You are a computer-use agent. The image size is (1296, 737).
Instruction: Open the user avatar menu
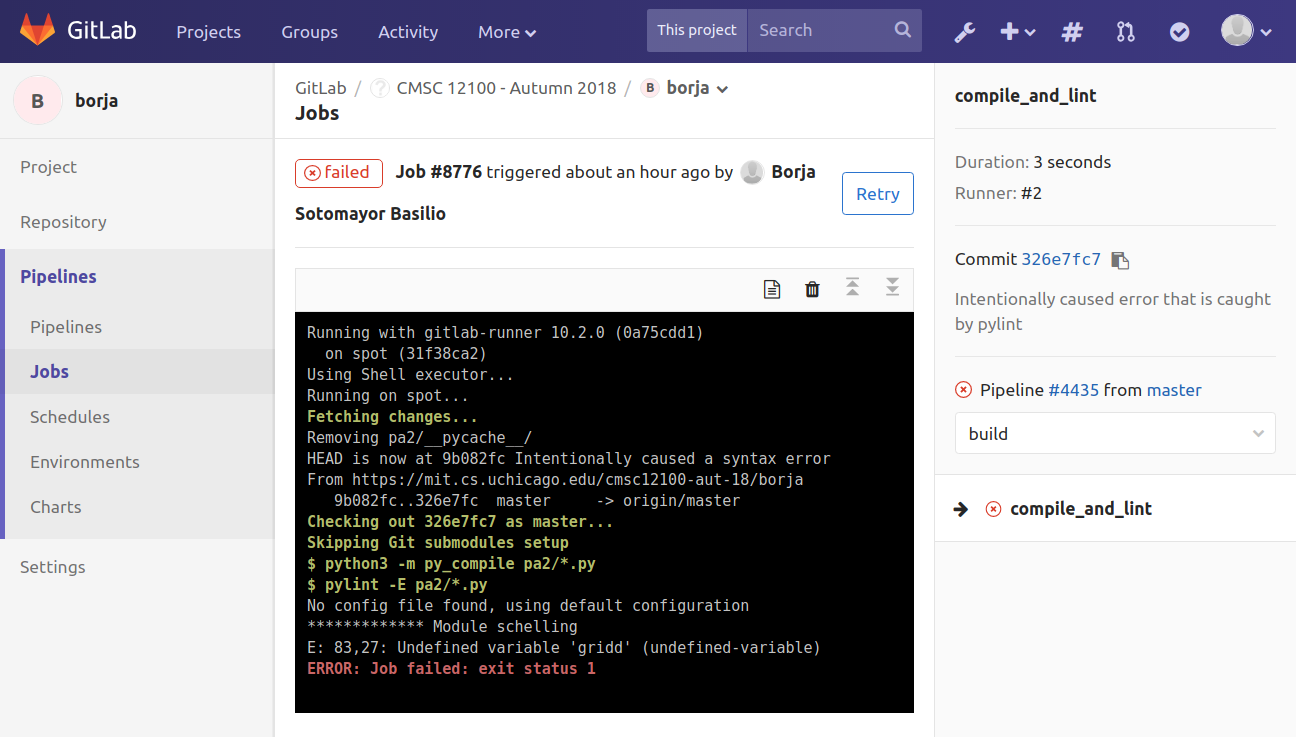[x=1246, y=31]
